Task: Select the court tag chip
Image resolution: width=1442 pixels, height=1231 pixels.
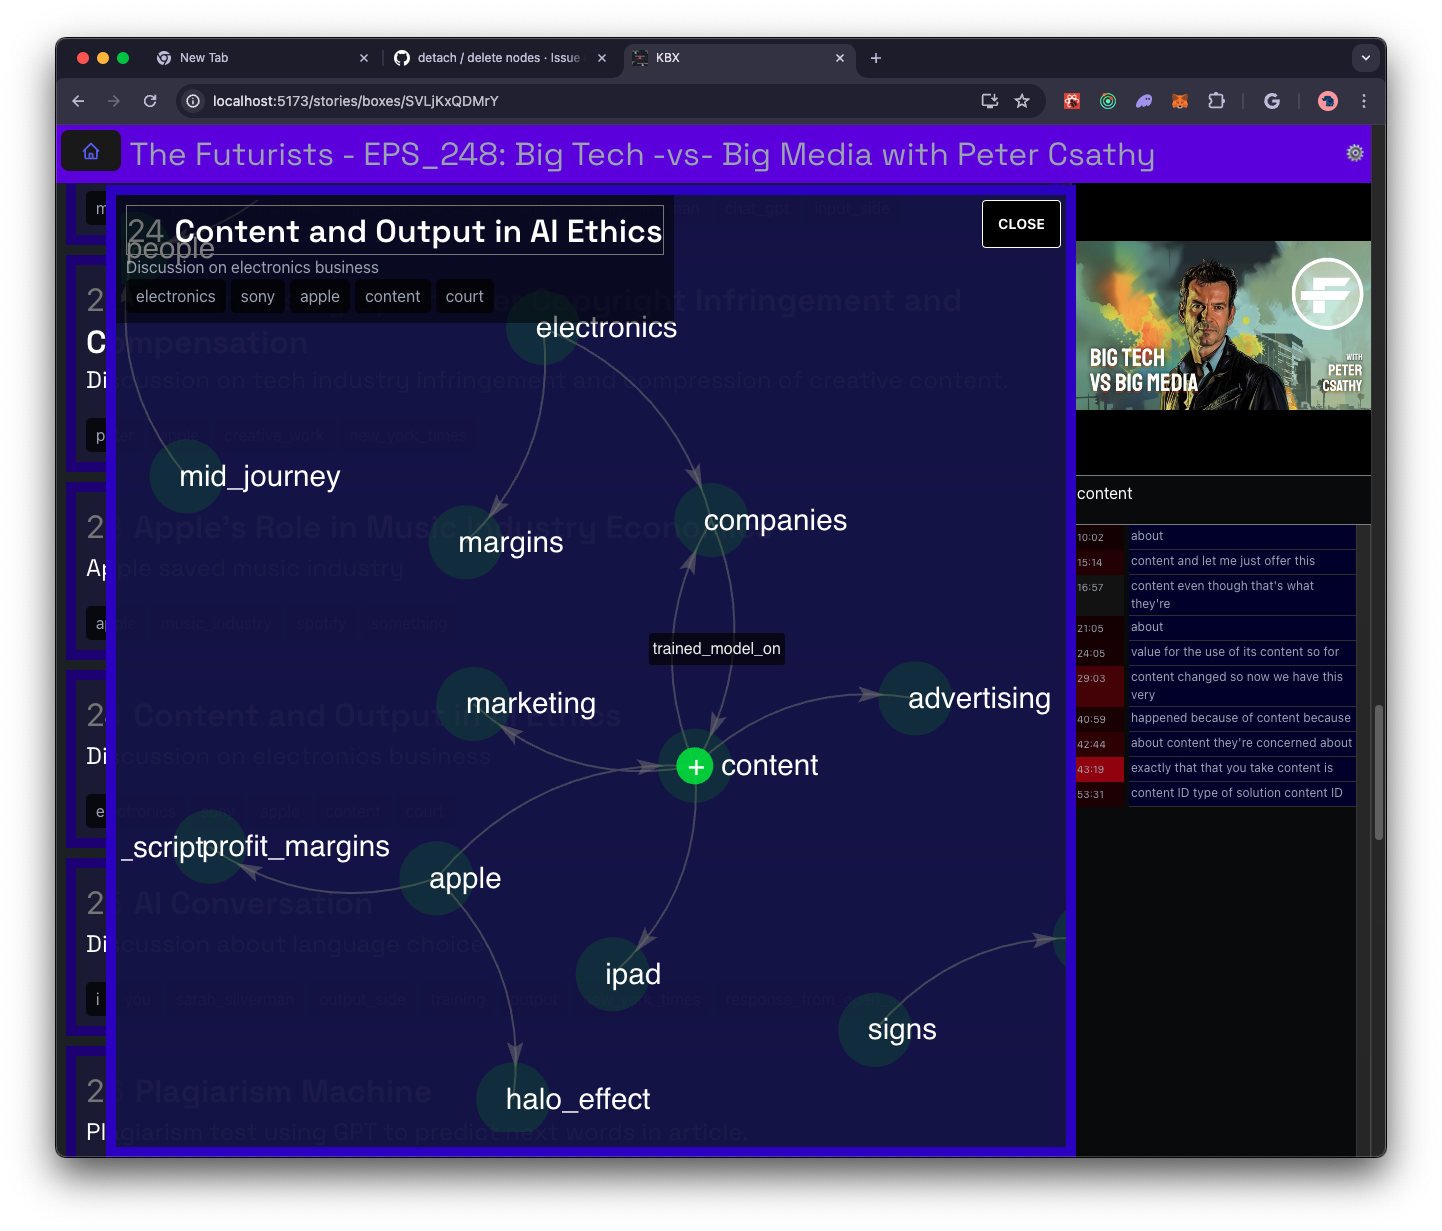Action: (x=465, y=297)
